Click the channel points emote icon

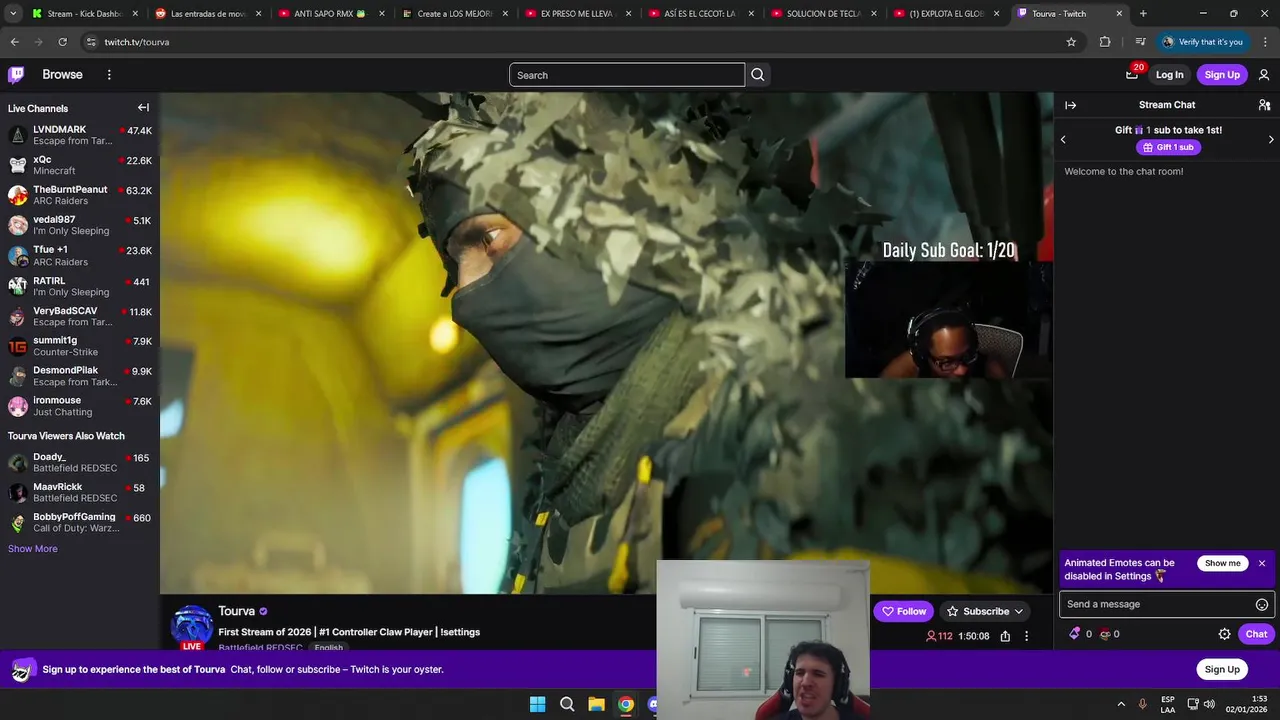(1105, 634)
